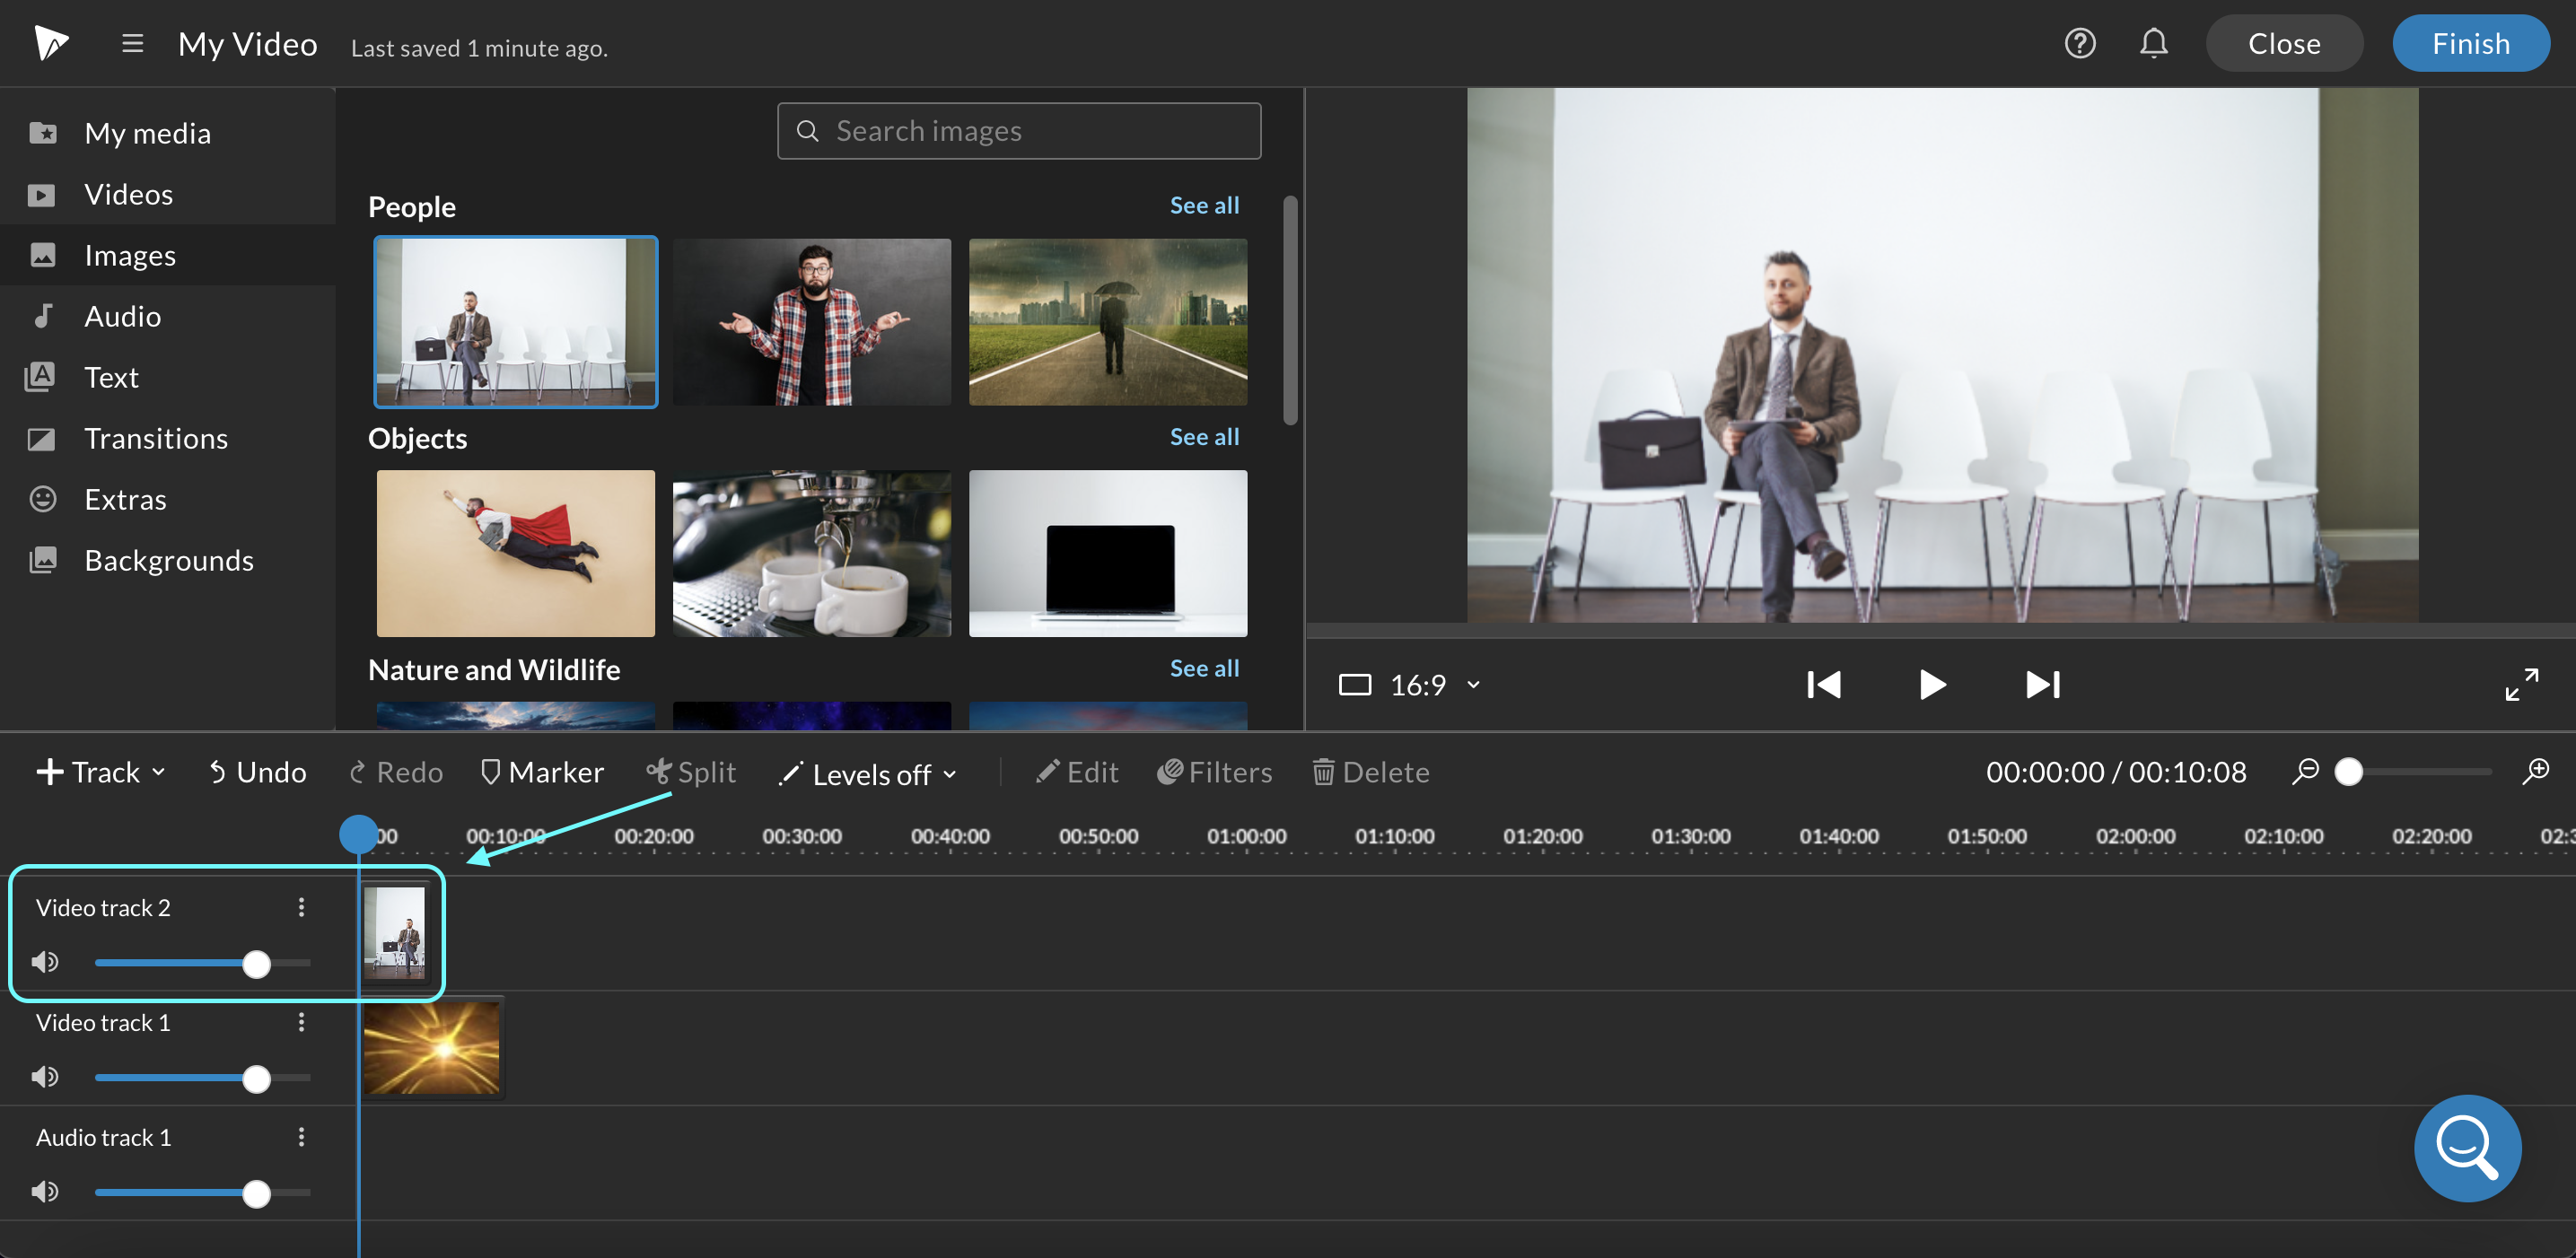The height and width of the screenshot is (1258, 2576).
Task: Mute Video track 1 speaker icon
Action: [45, 1077]
